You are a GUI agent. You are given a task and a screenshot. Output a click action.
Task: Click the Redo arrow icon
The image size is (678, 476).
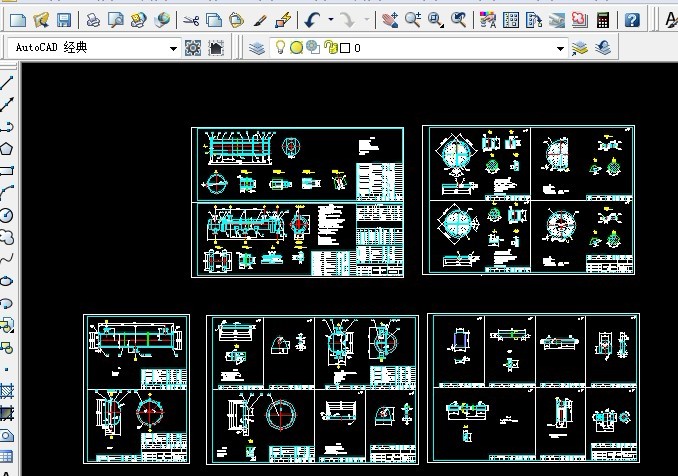(x=347, y=20)
